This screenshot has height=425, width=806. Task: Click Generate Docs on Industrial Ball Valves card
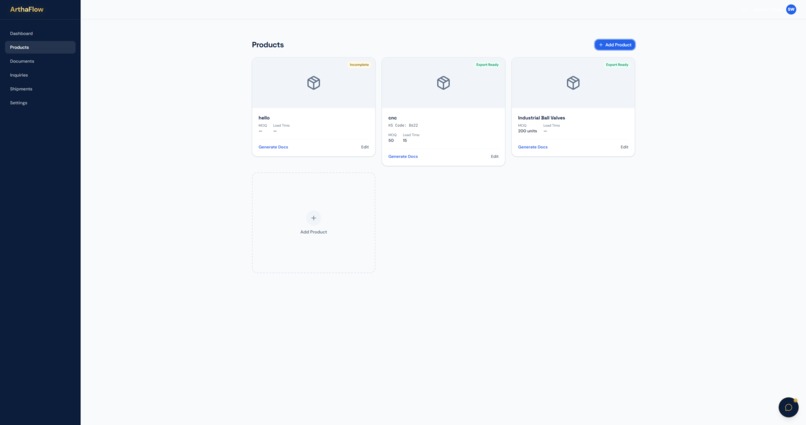coord(533,147)
